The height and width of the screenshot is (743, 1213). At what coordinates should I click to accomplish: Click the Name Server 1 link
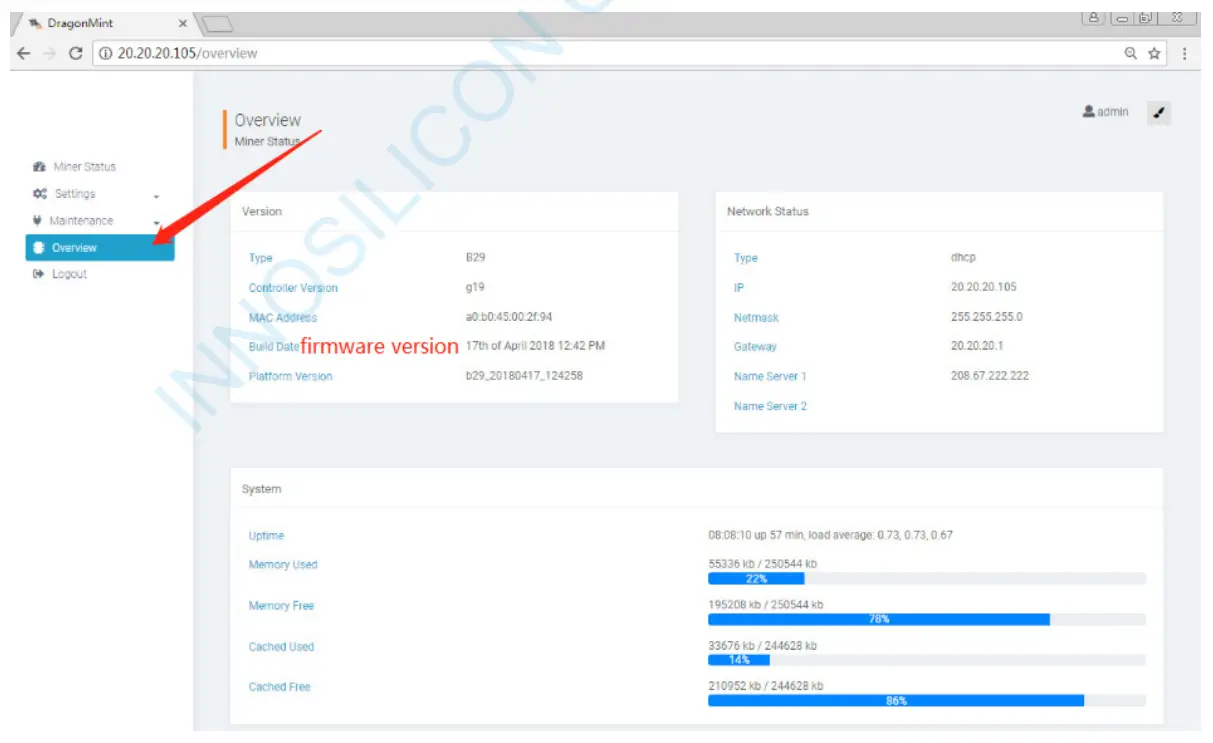pos(769,376)
